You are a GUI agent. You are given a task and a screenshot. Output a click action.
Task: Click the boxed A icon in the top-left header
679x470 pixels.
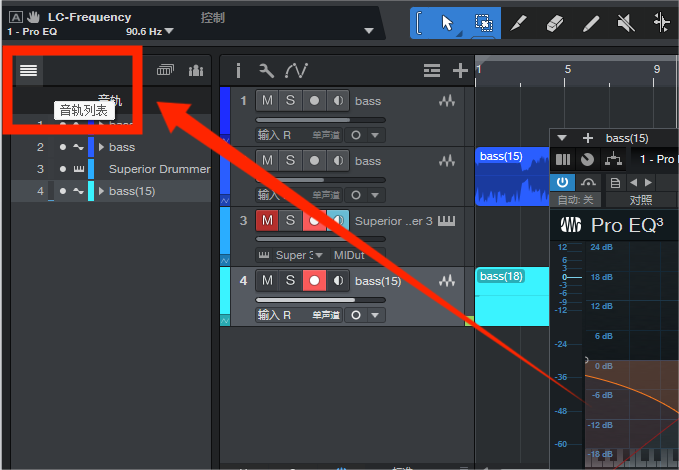point(16,17)
